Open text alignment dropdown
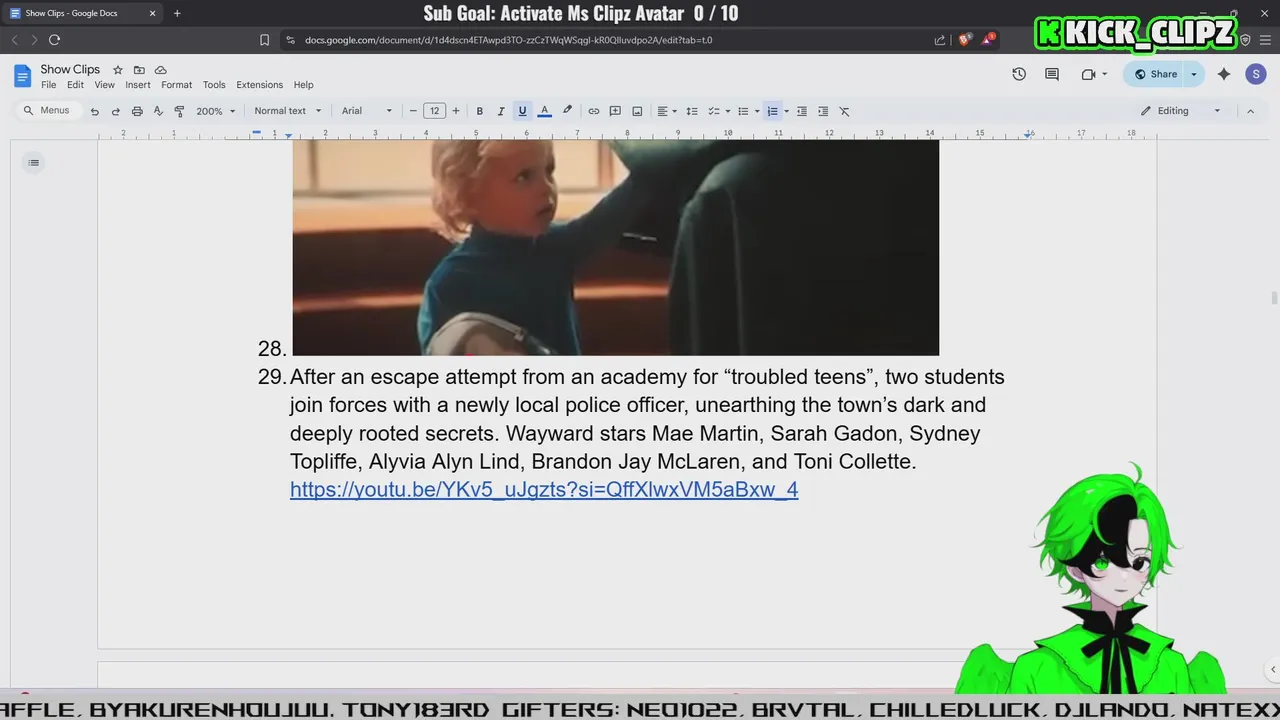1280x720 pixels. coord(666,111)
